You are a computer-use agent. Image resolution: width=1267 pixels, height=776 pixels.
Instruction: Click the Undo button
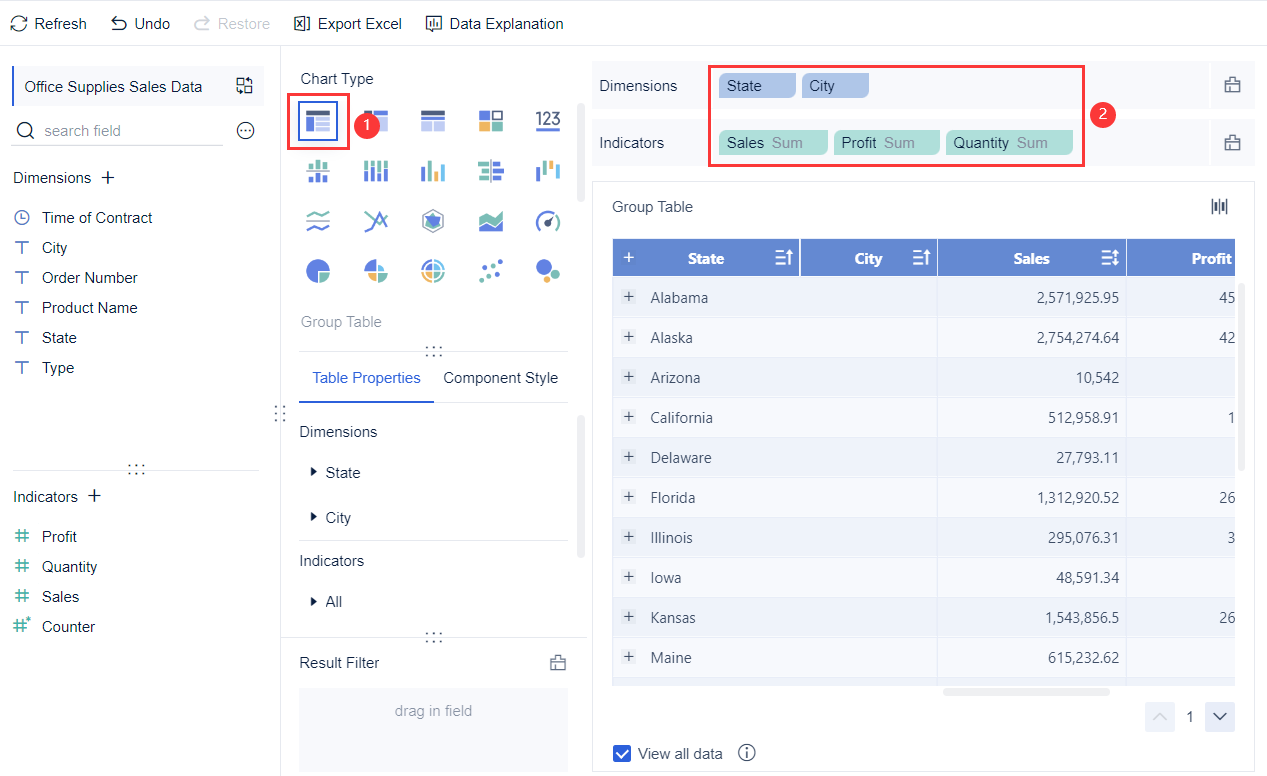[x=139, y=23]
